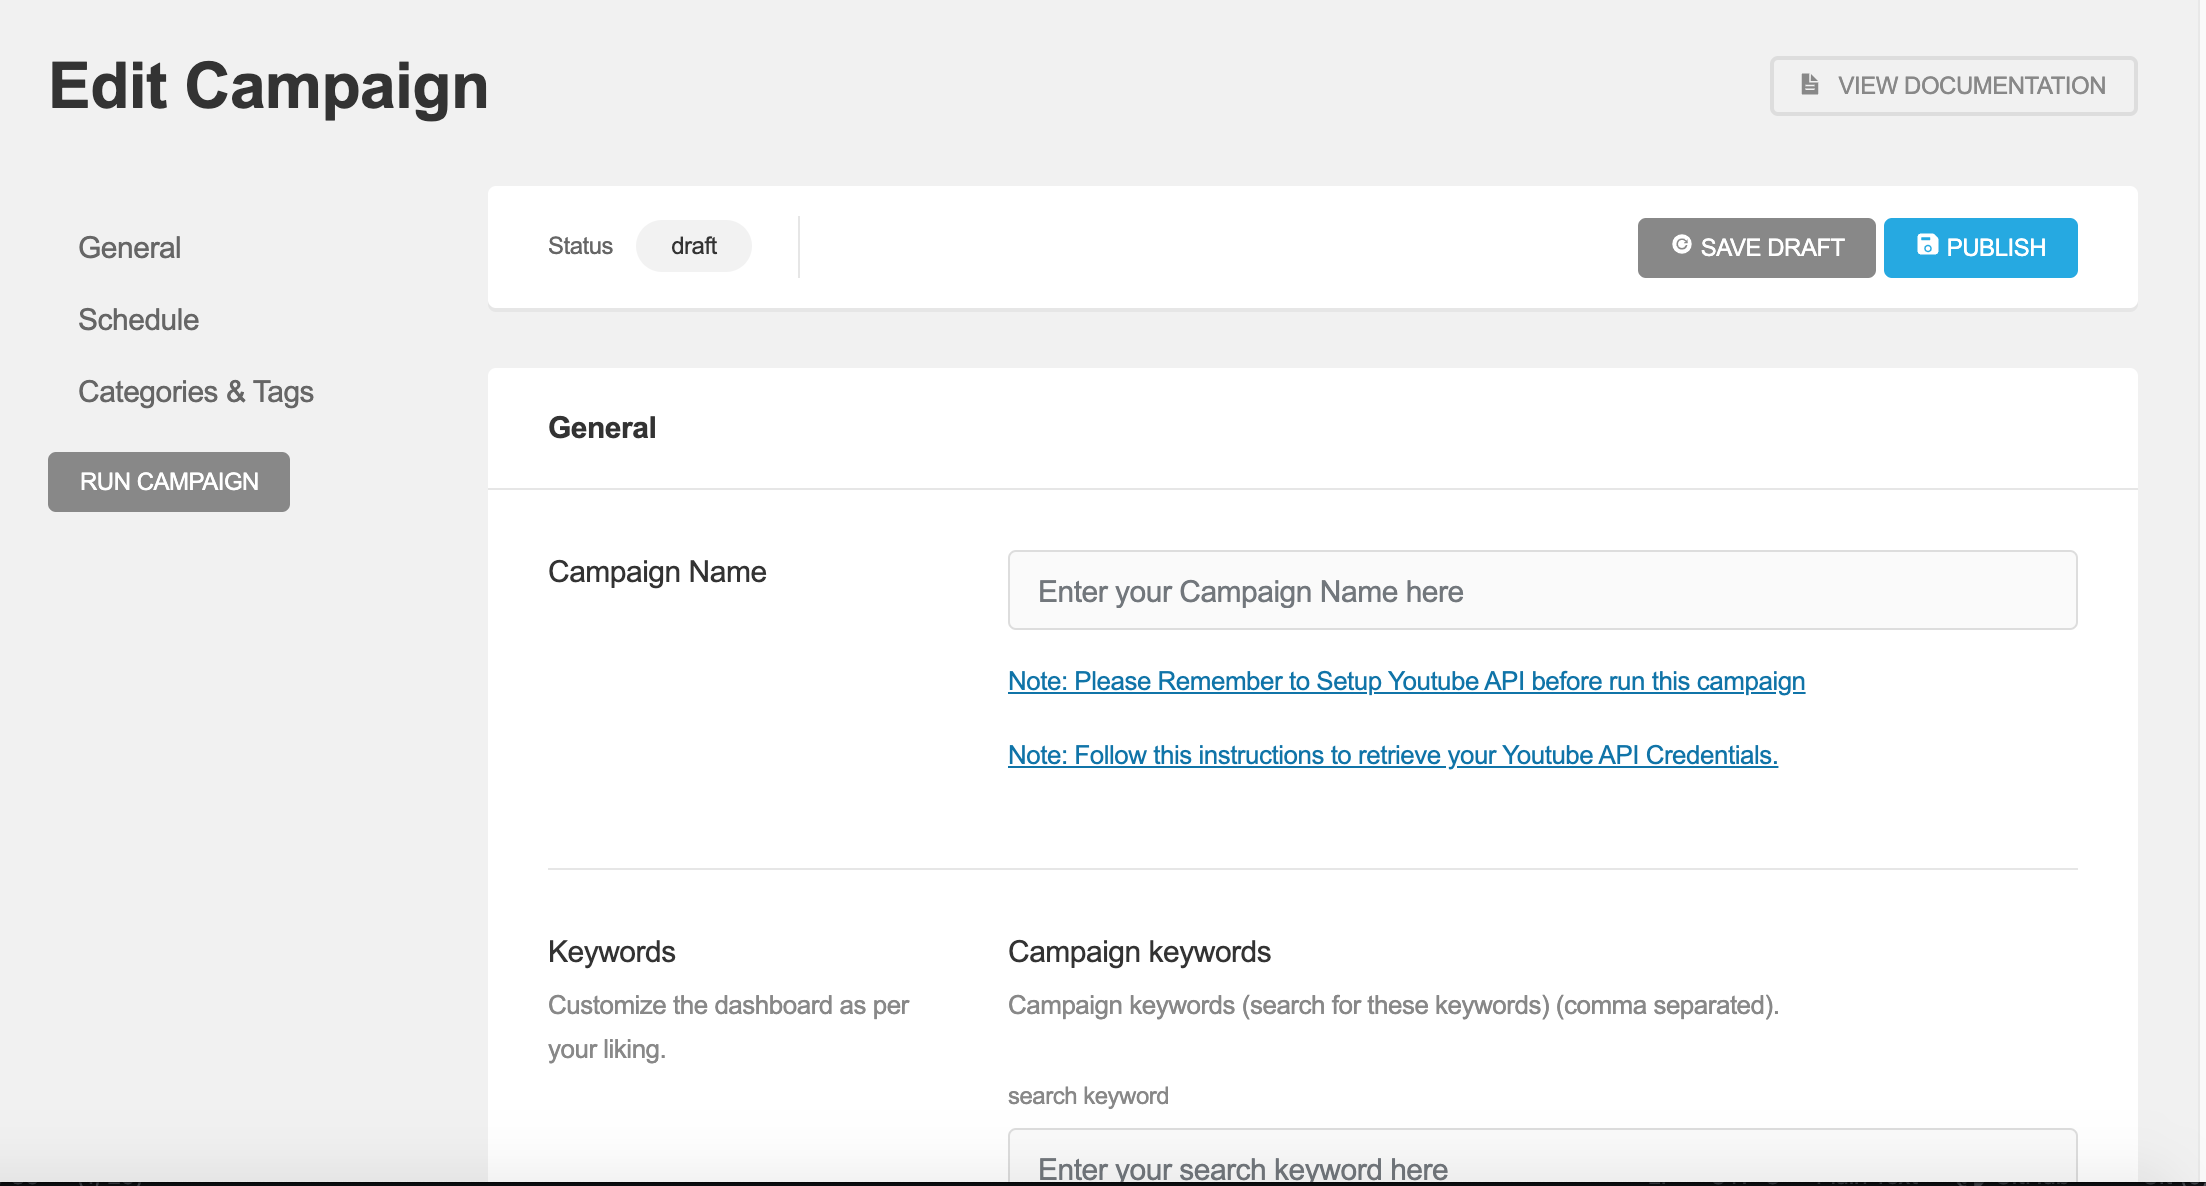Image resolution: width=2206 pixels, height=1186 pixels.
Task: Click the draft status badge
Action: [694, 246]
